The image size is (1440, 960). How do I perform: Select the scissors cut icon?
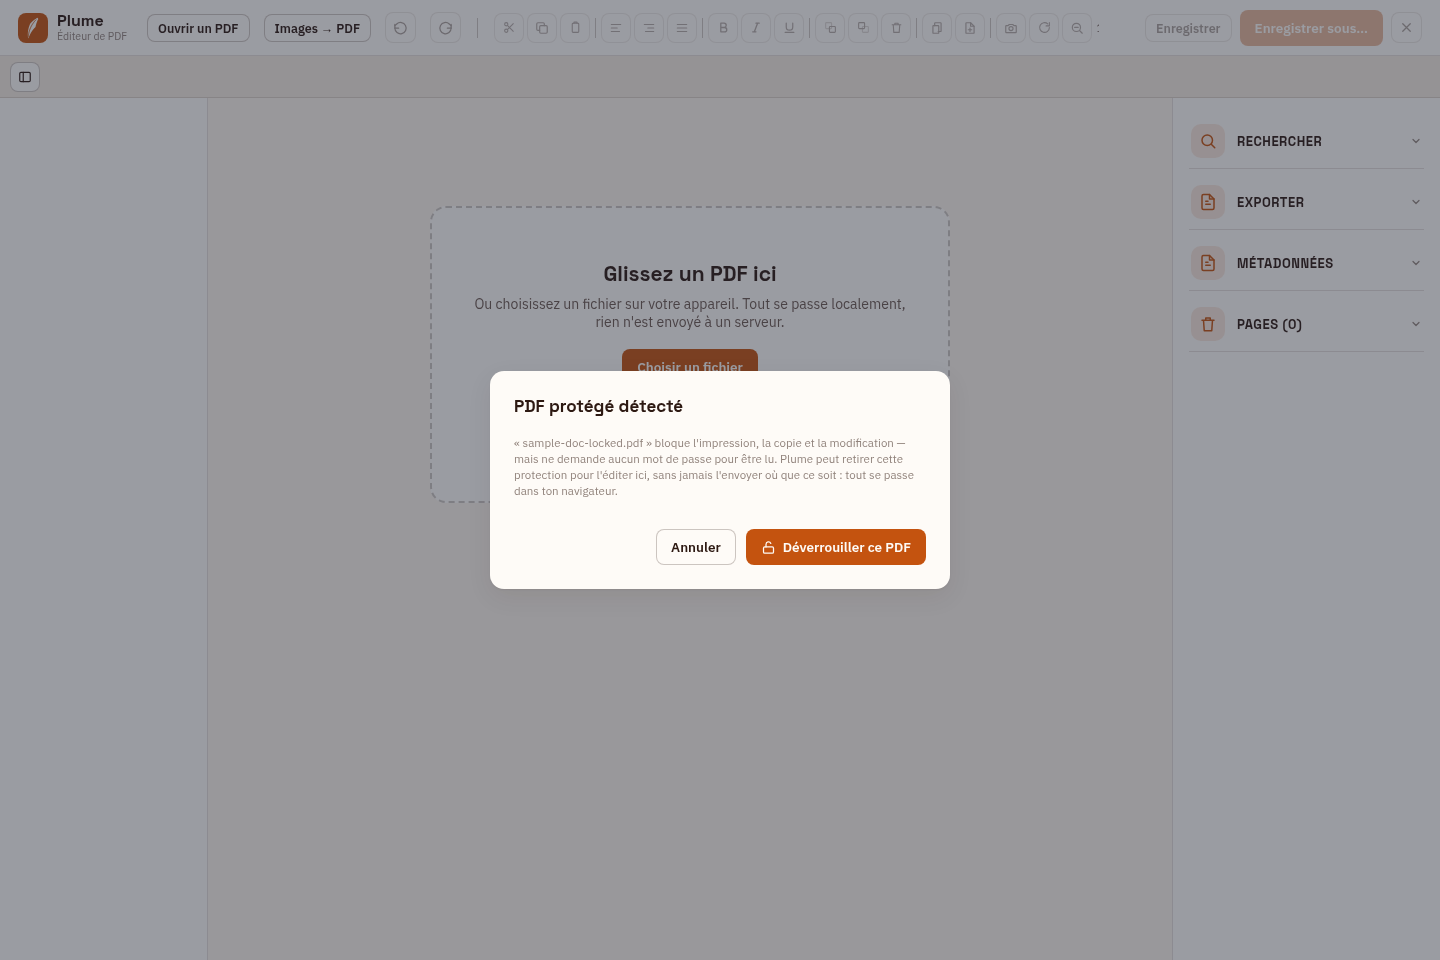[x=509, y=28]
